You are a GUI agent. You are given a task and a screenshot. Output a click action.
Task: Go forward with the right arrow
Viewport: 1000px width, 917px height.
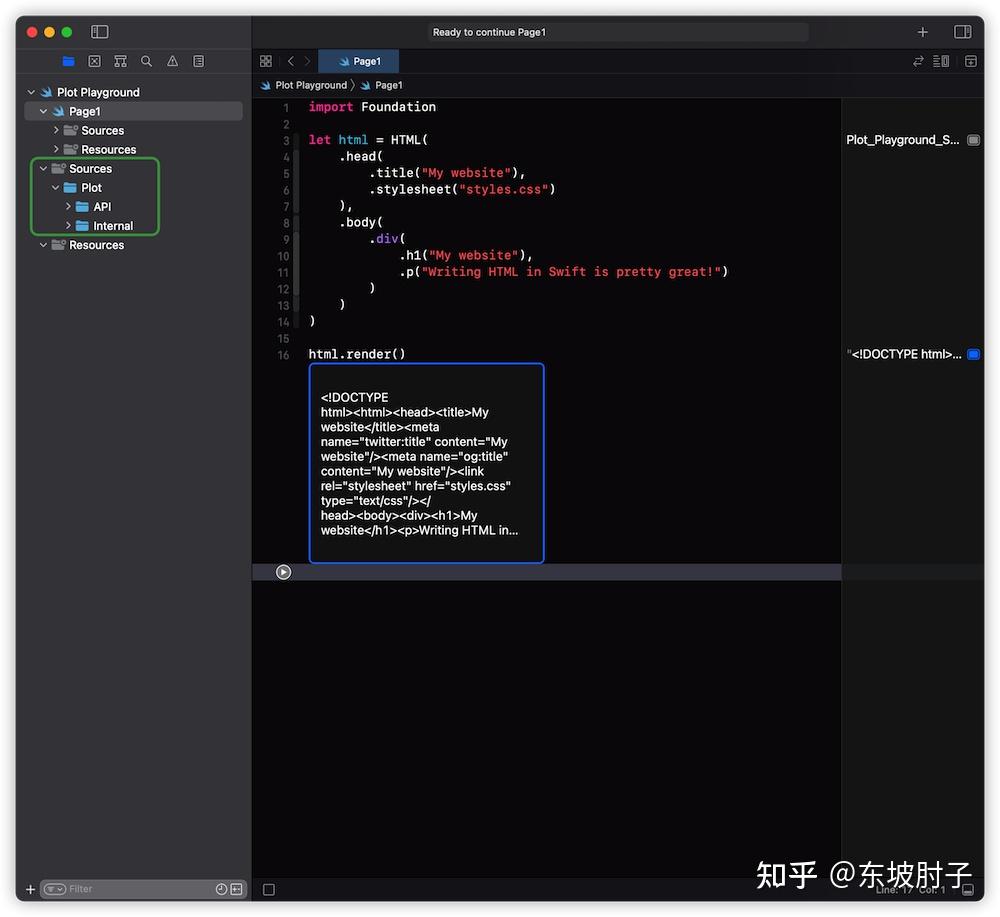pos(307,61)
